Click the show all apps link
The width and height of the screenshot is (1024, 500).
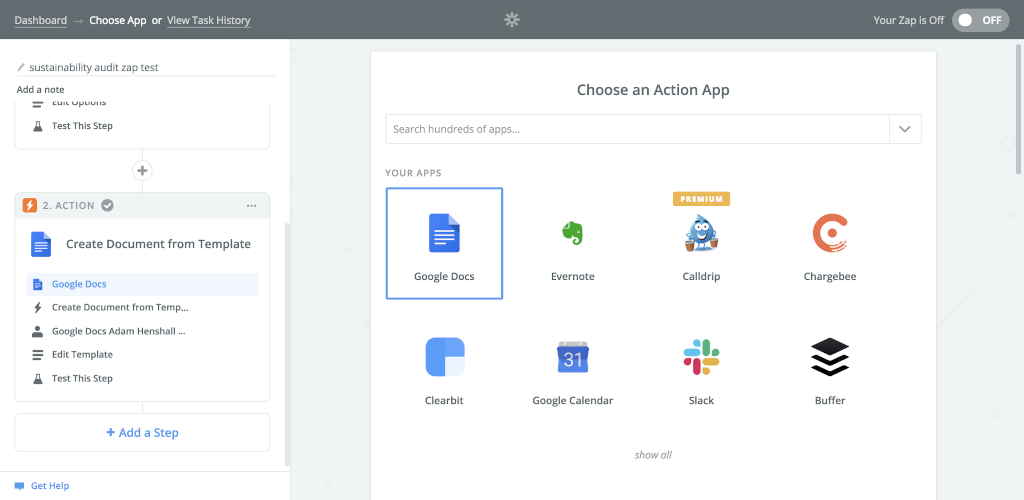point(653,455)
